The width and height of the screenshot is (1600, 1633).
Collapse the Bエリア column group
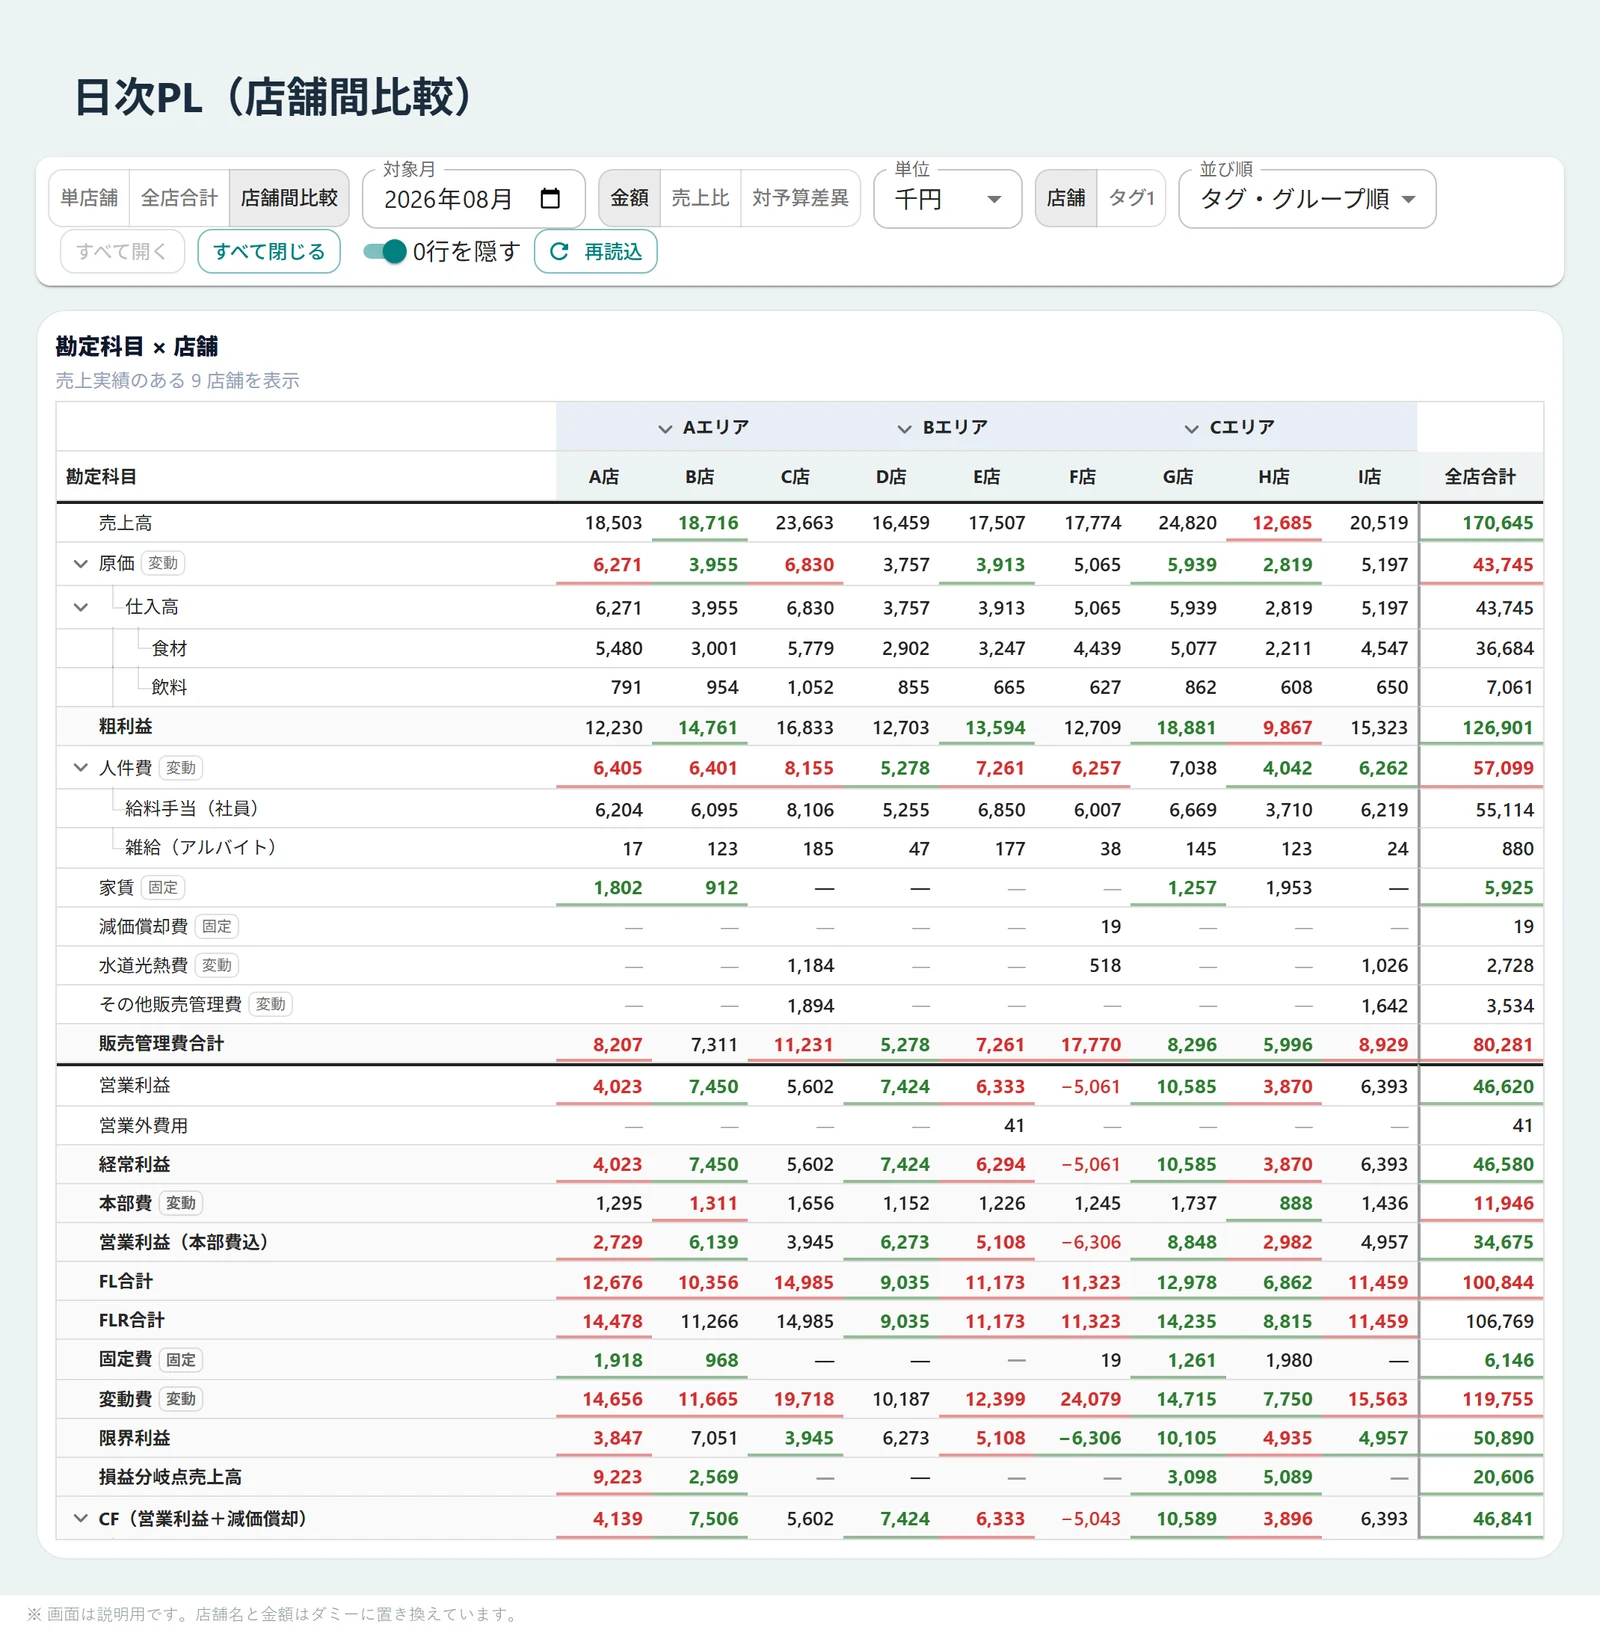(x=904, y=428)
